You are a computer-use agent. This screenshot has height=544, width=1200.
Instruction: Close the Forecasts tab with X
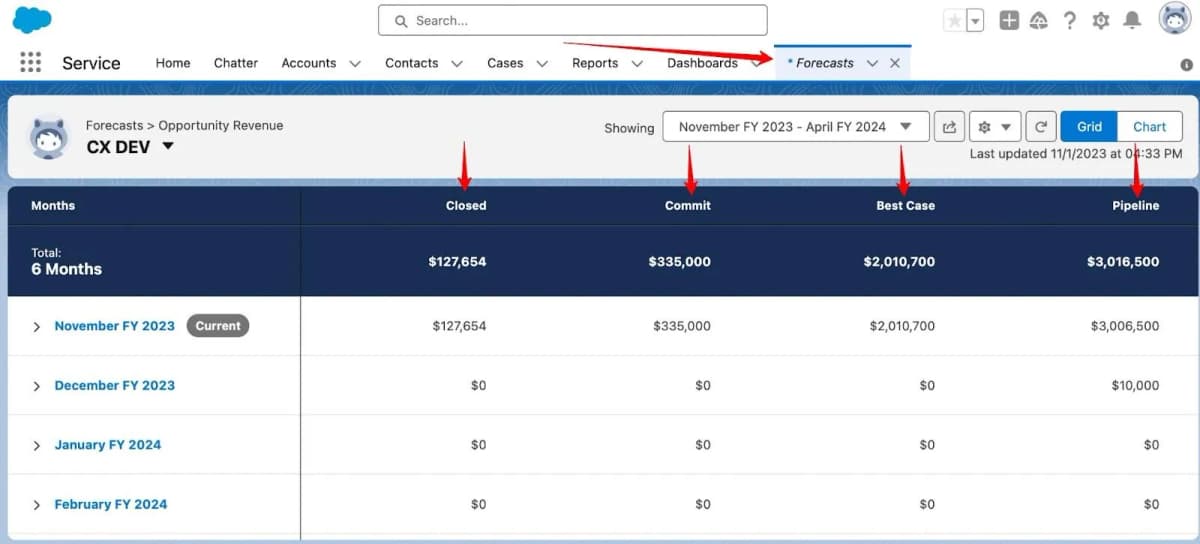point(895,63)
